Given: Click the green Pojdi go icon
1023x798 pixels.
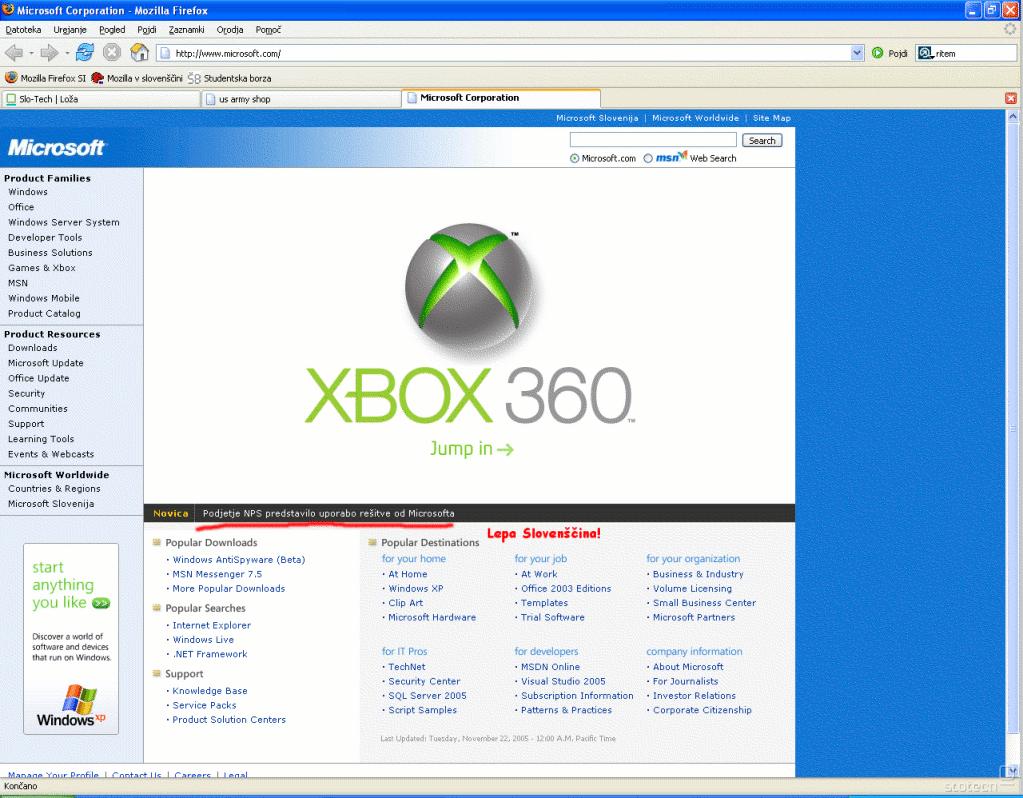Looking at the screenshot, I should (x=878, y=53).
